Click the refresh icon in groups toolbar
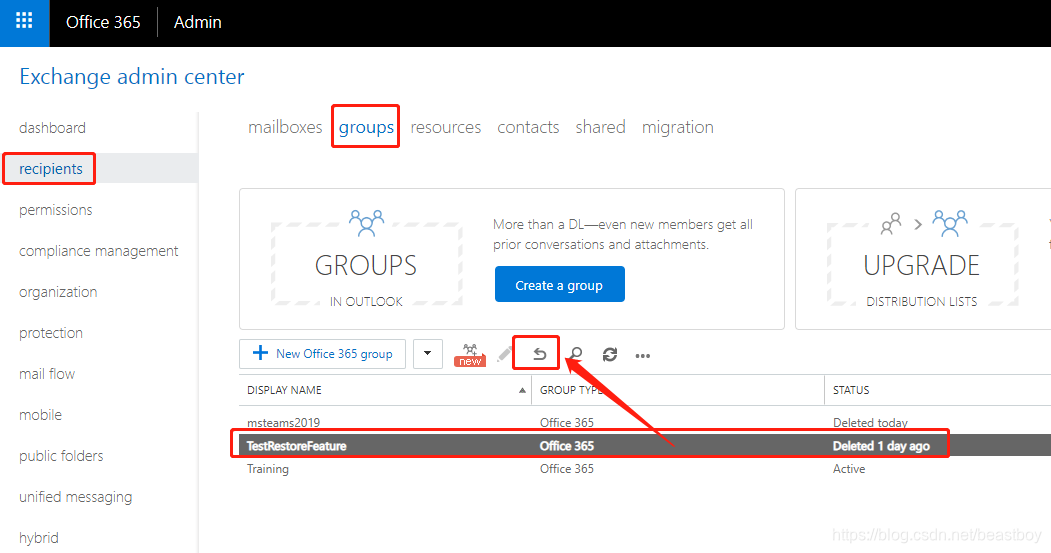This screenshot has width=1051, height=553. click(x=609, y=355)
